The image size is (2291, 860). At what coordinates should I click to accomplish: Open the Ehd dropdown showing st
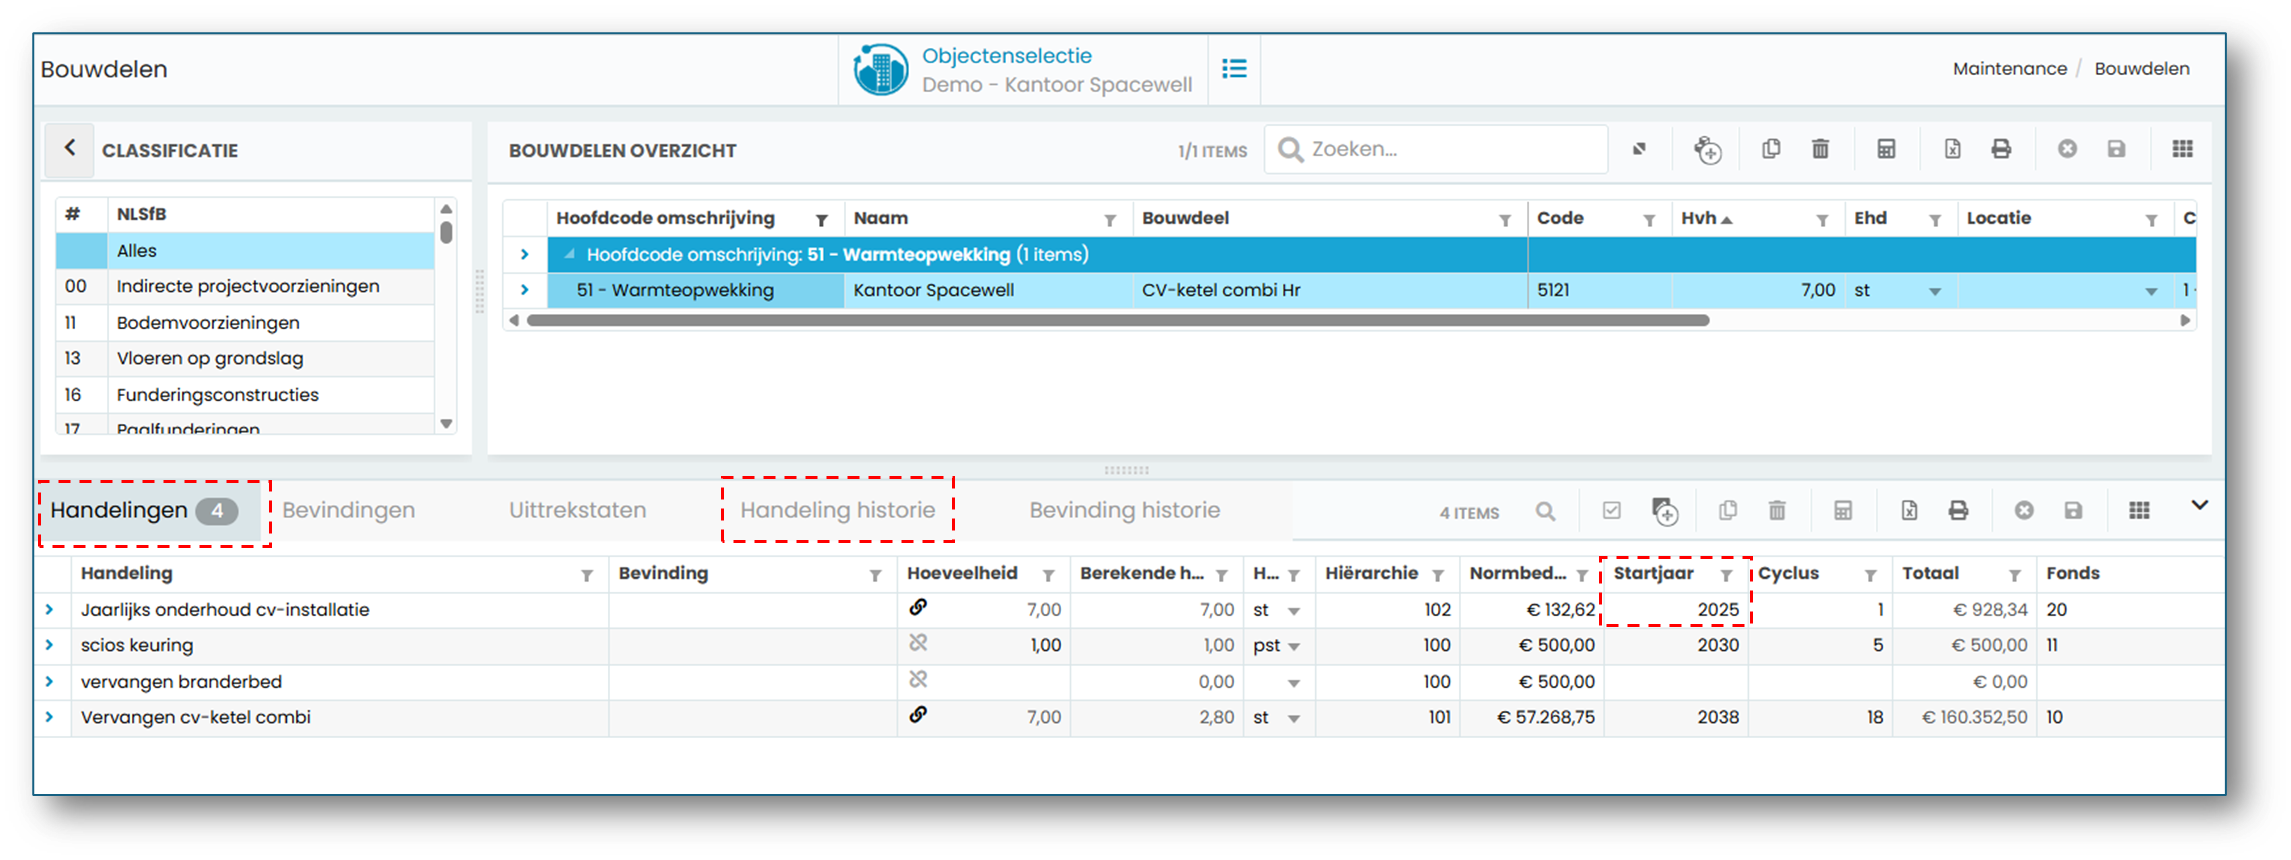1934,291
